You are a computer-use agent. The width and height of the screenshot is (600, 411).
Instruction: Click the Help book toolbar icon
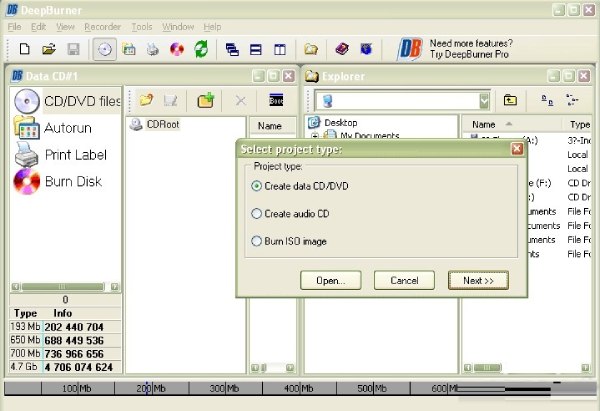[x=342, y=49]
